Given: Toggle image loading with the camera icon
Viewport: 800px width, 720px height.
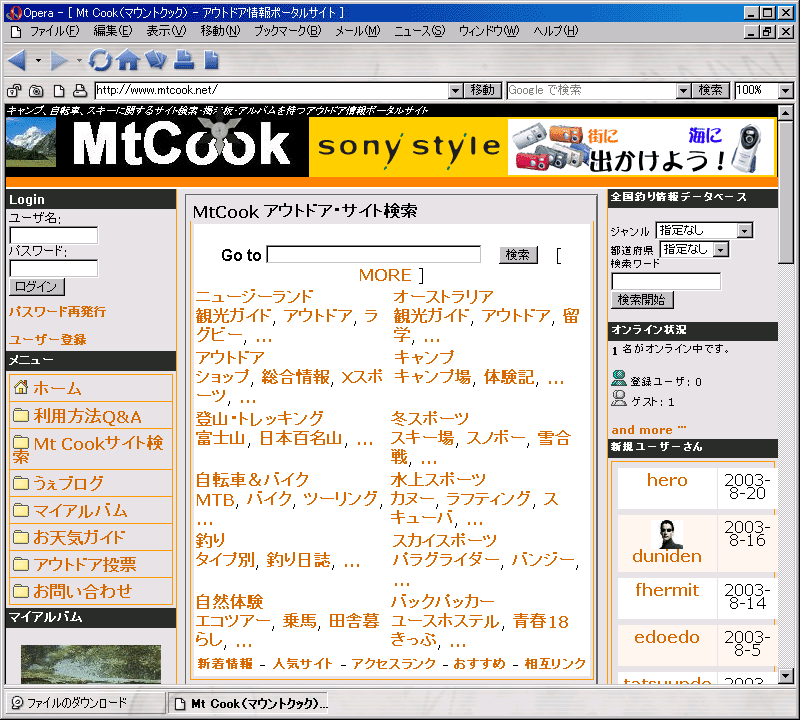Looking at the screenshot, I should (36, 91).
